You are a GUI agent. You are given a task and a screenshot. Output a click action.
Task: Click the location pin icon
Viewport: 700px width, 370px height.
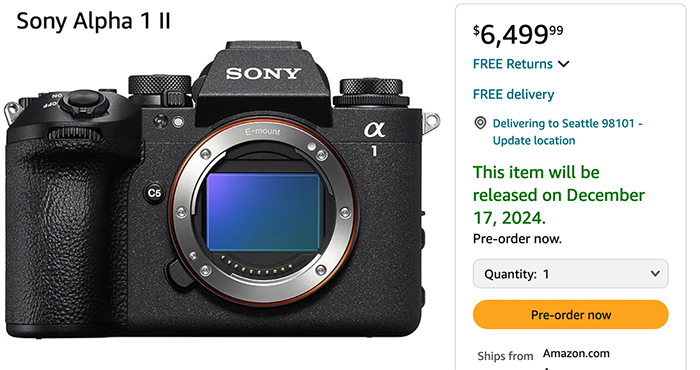(x=480, y=123)
